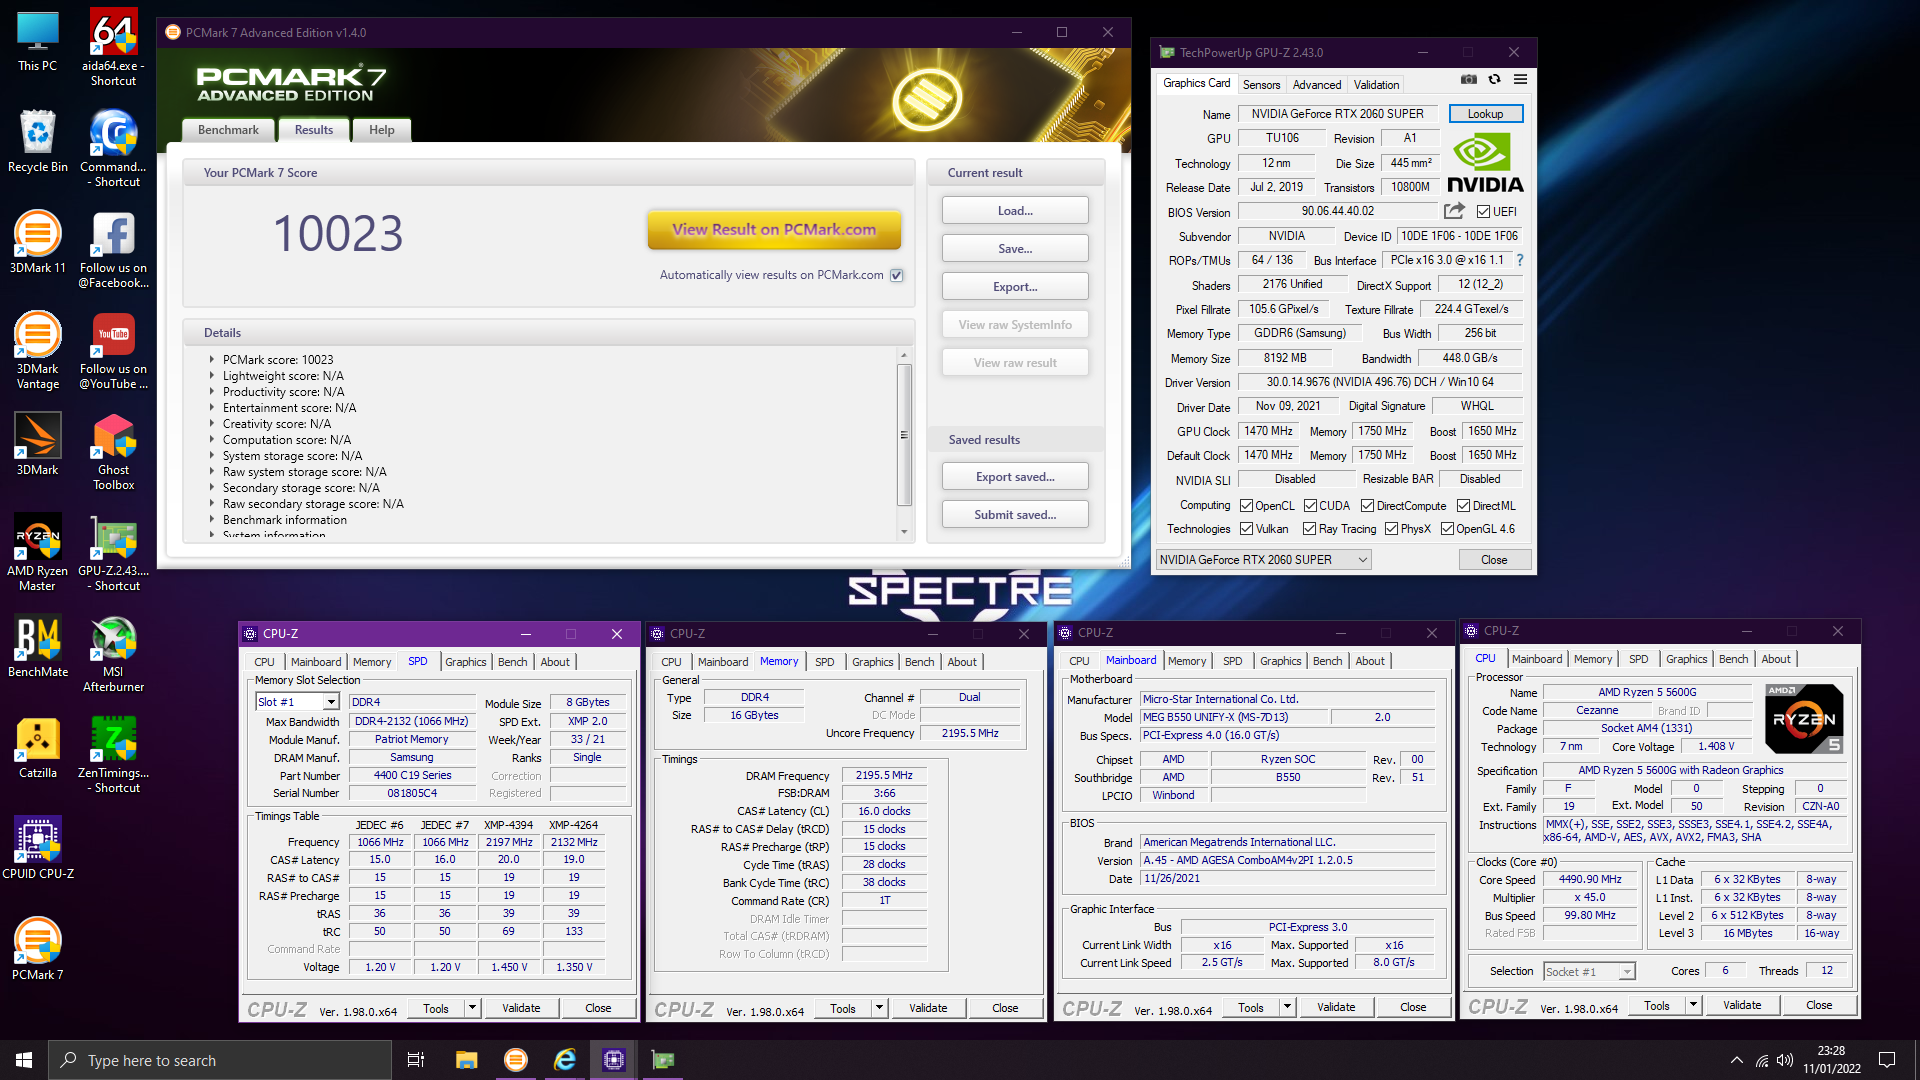Click the Windows Start button
Viewport: 1920px width, 1080px height.
pos(24,1060)
